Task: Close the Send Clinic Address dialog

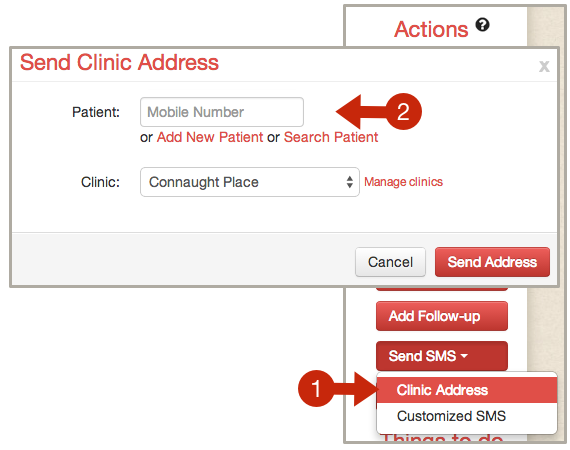Action: pyautogui.click(x=544, y=67)
